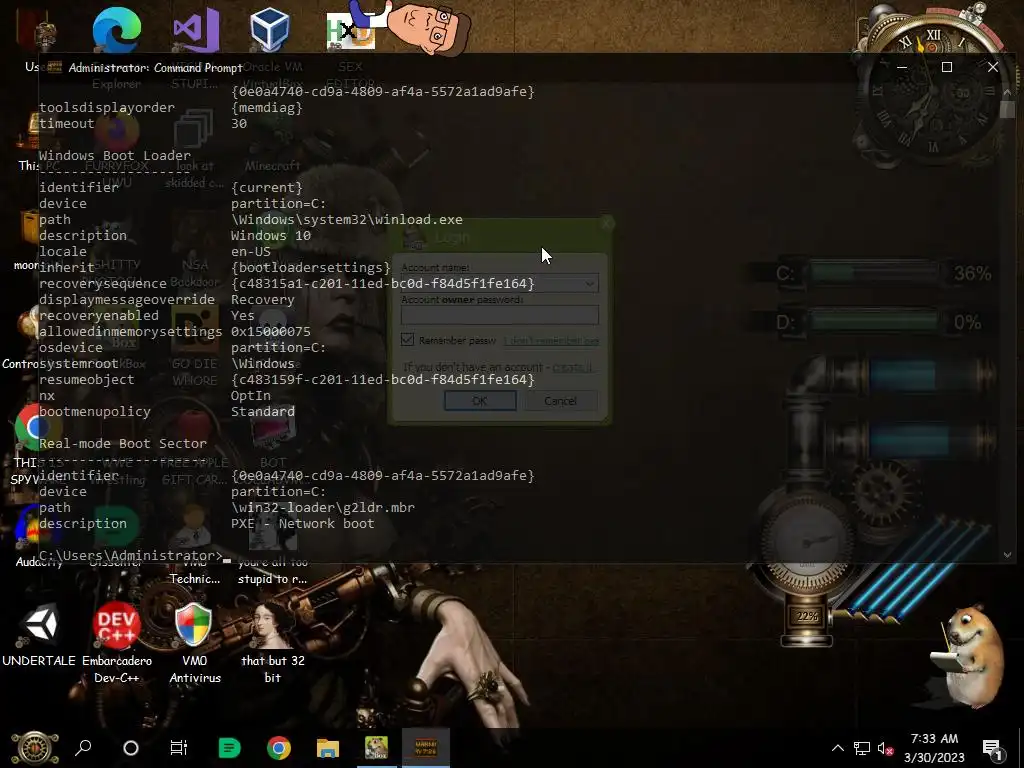Click '\win32-loader\g2ldr.mbr' path text
Screen dimensions: 1024x768
pyautogui.click(x=323, y=507)
